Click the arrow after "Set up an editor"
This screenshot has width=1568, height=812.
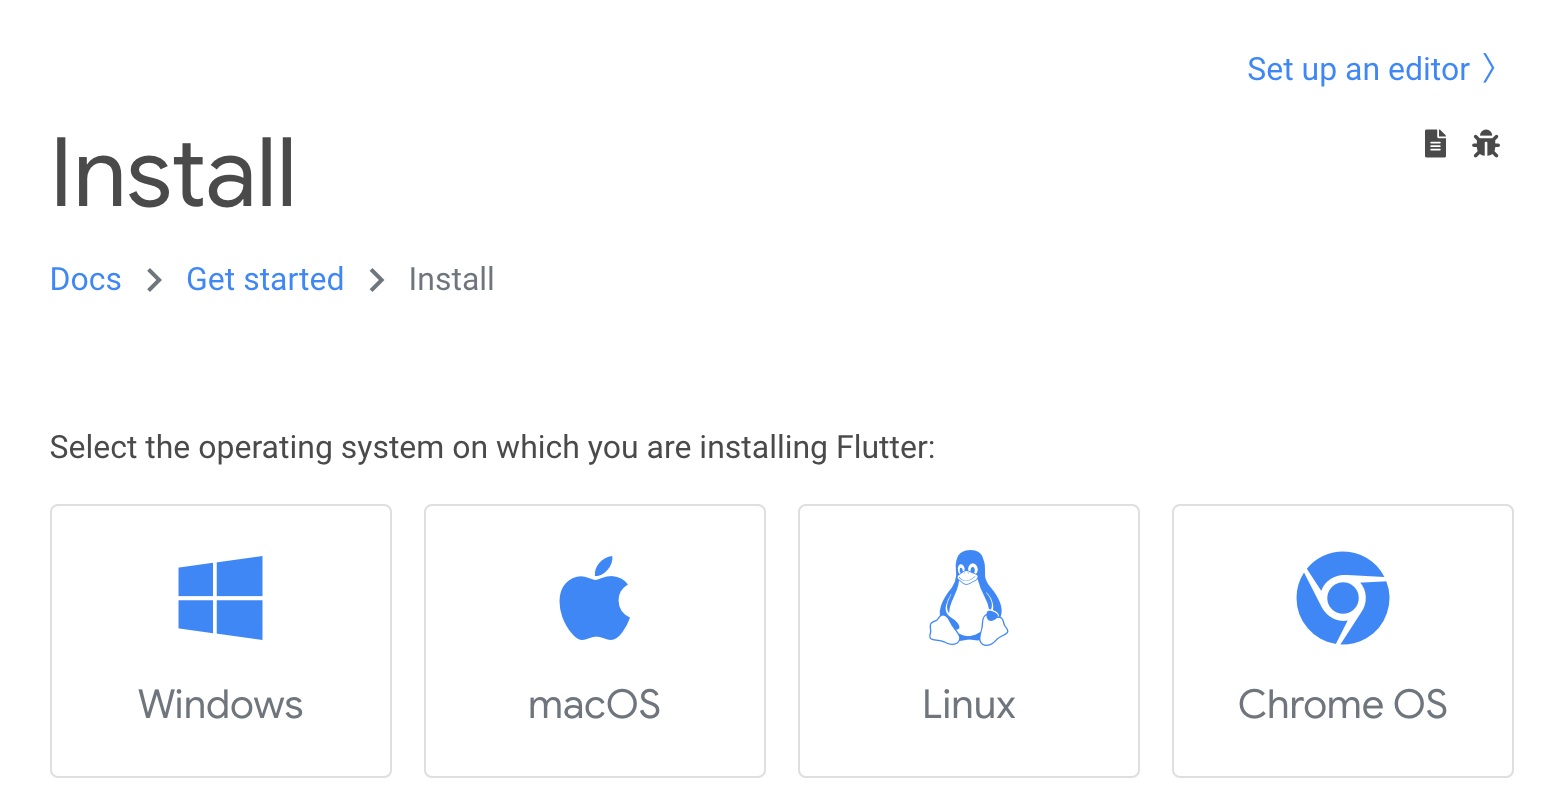[1489, 69]
